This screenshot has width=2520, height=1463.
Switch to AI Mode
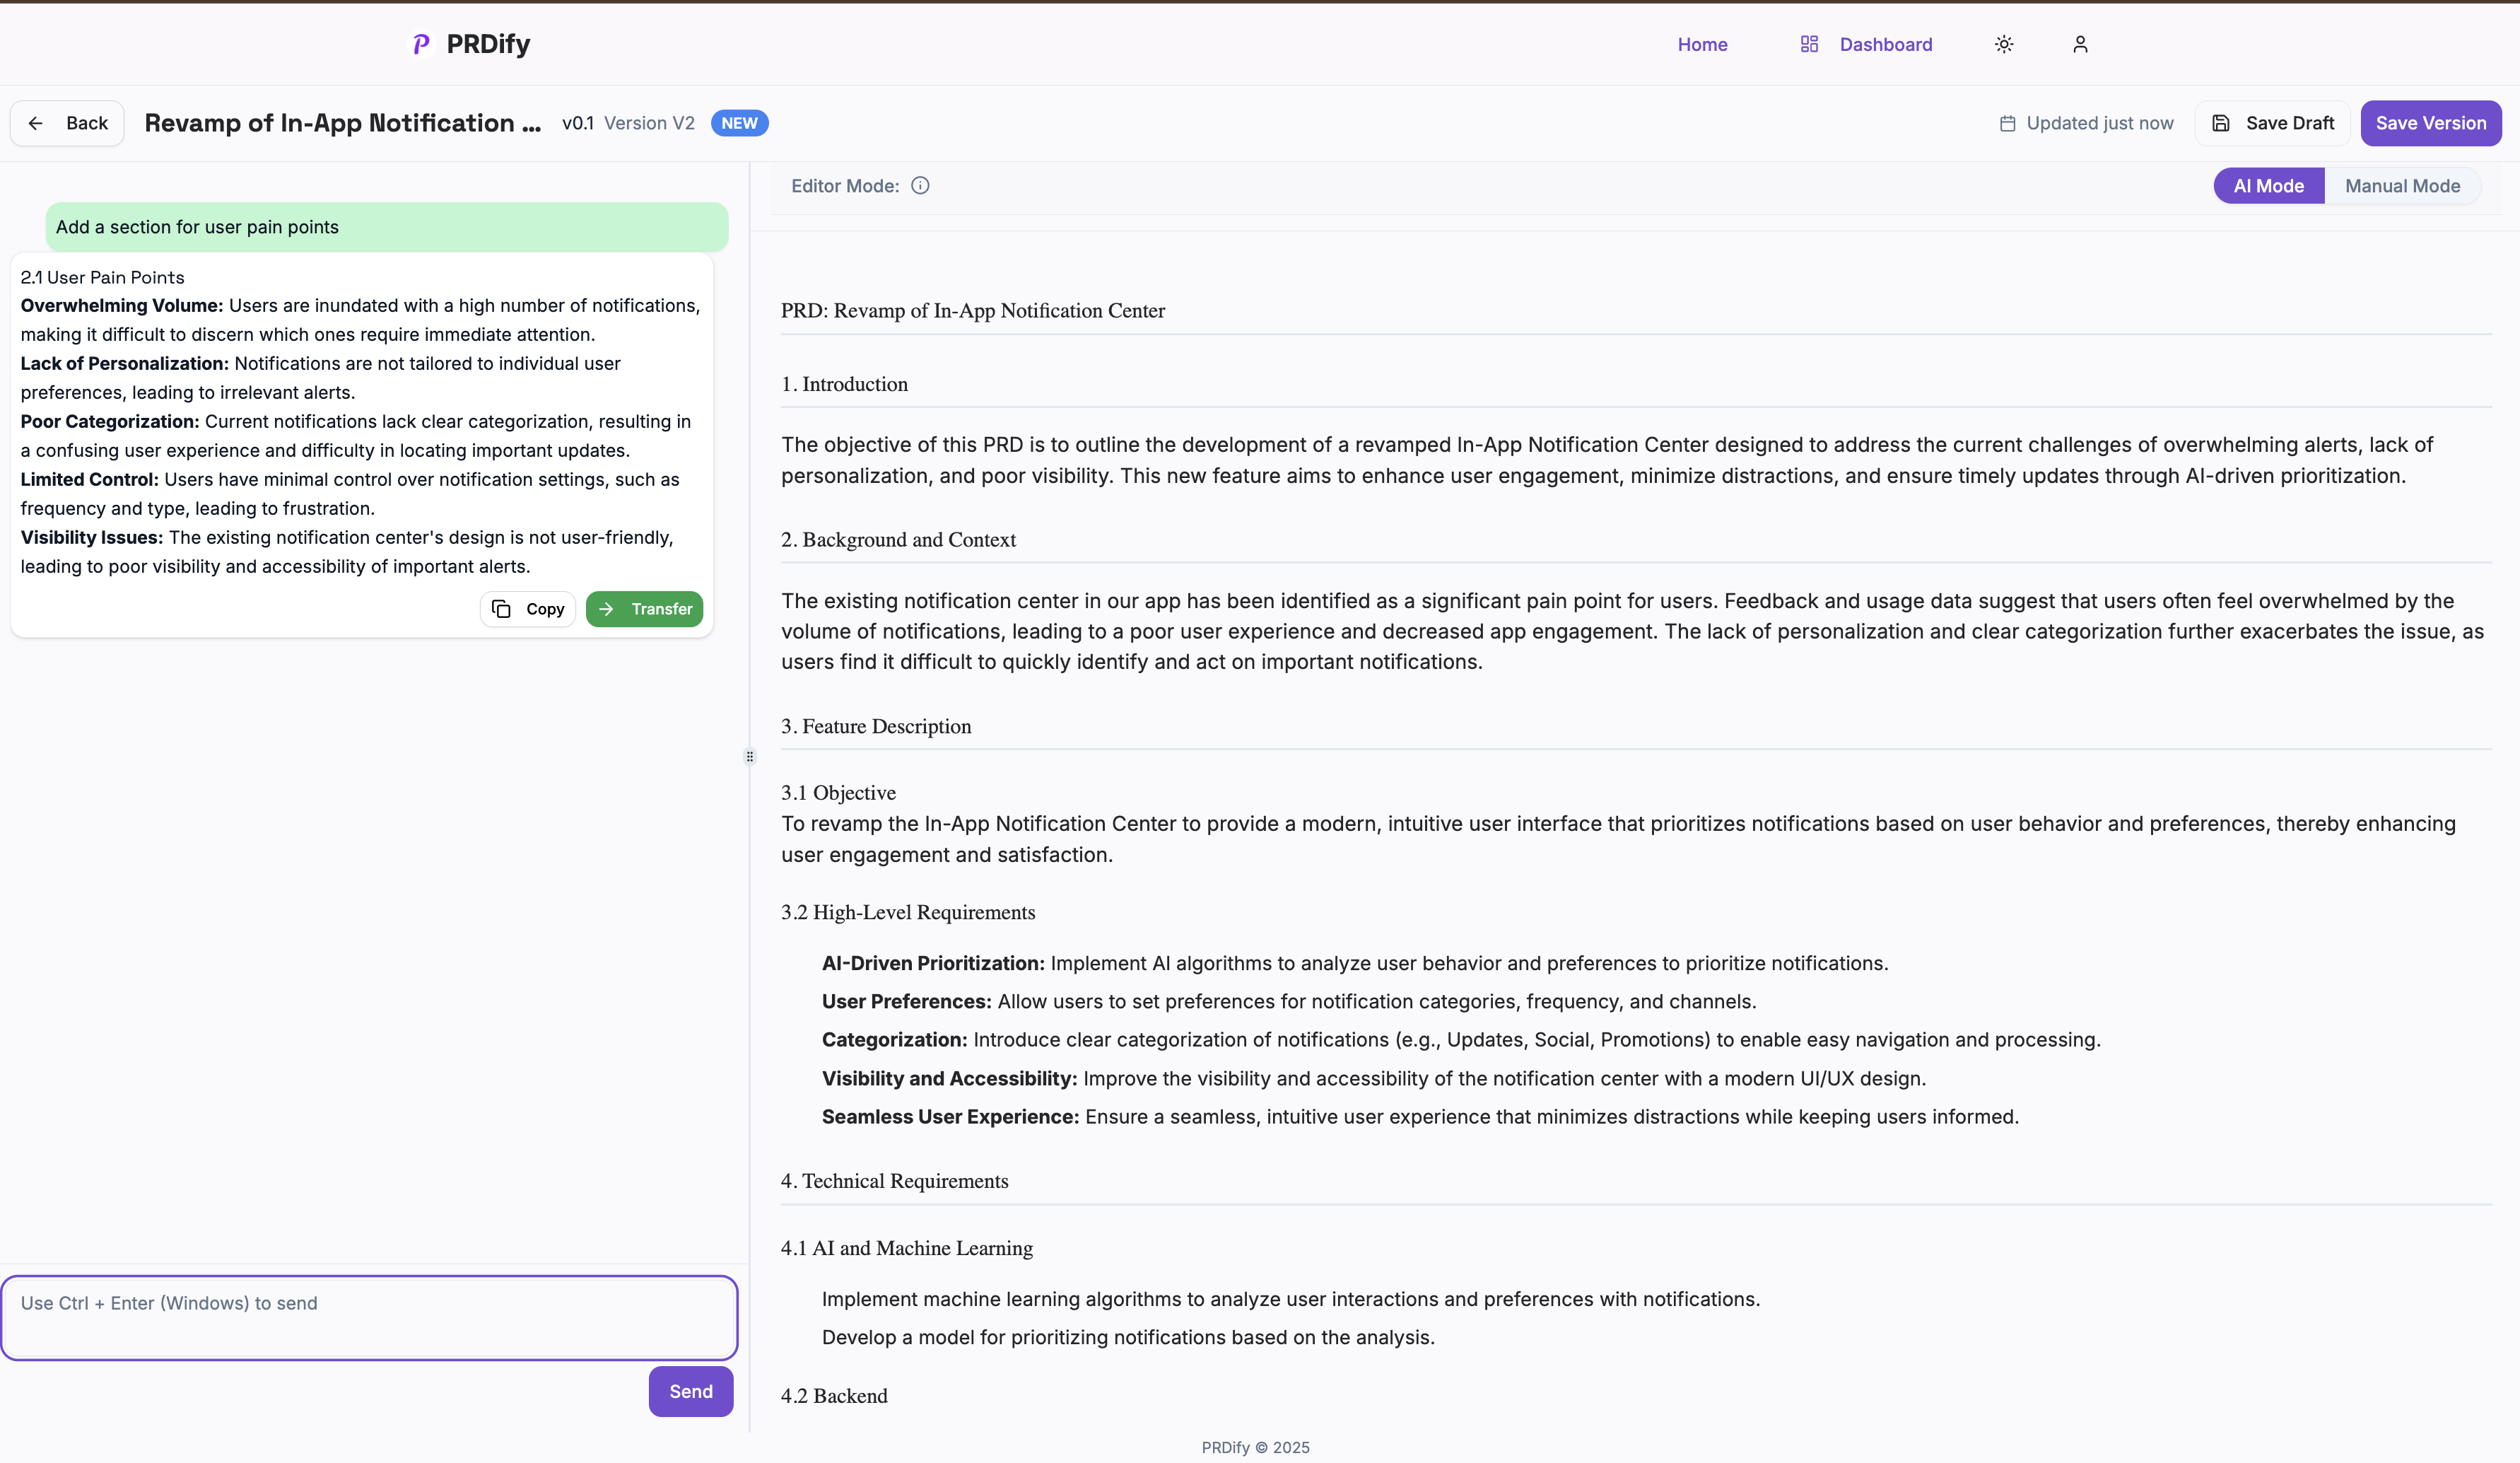[x=2268, y=186]
